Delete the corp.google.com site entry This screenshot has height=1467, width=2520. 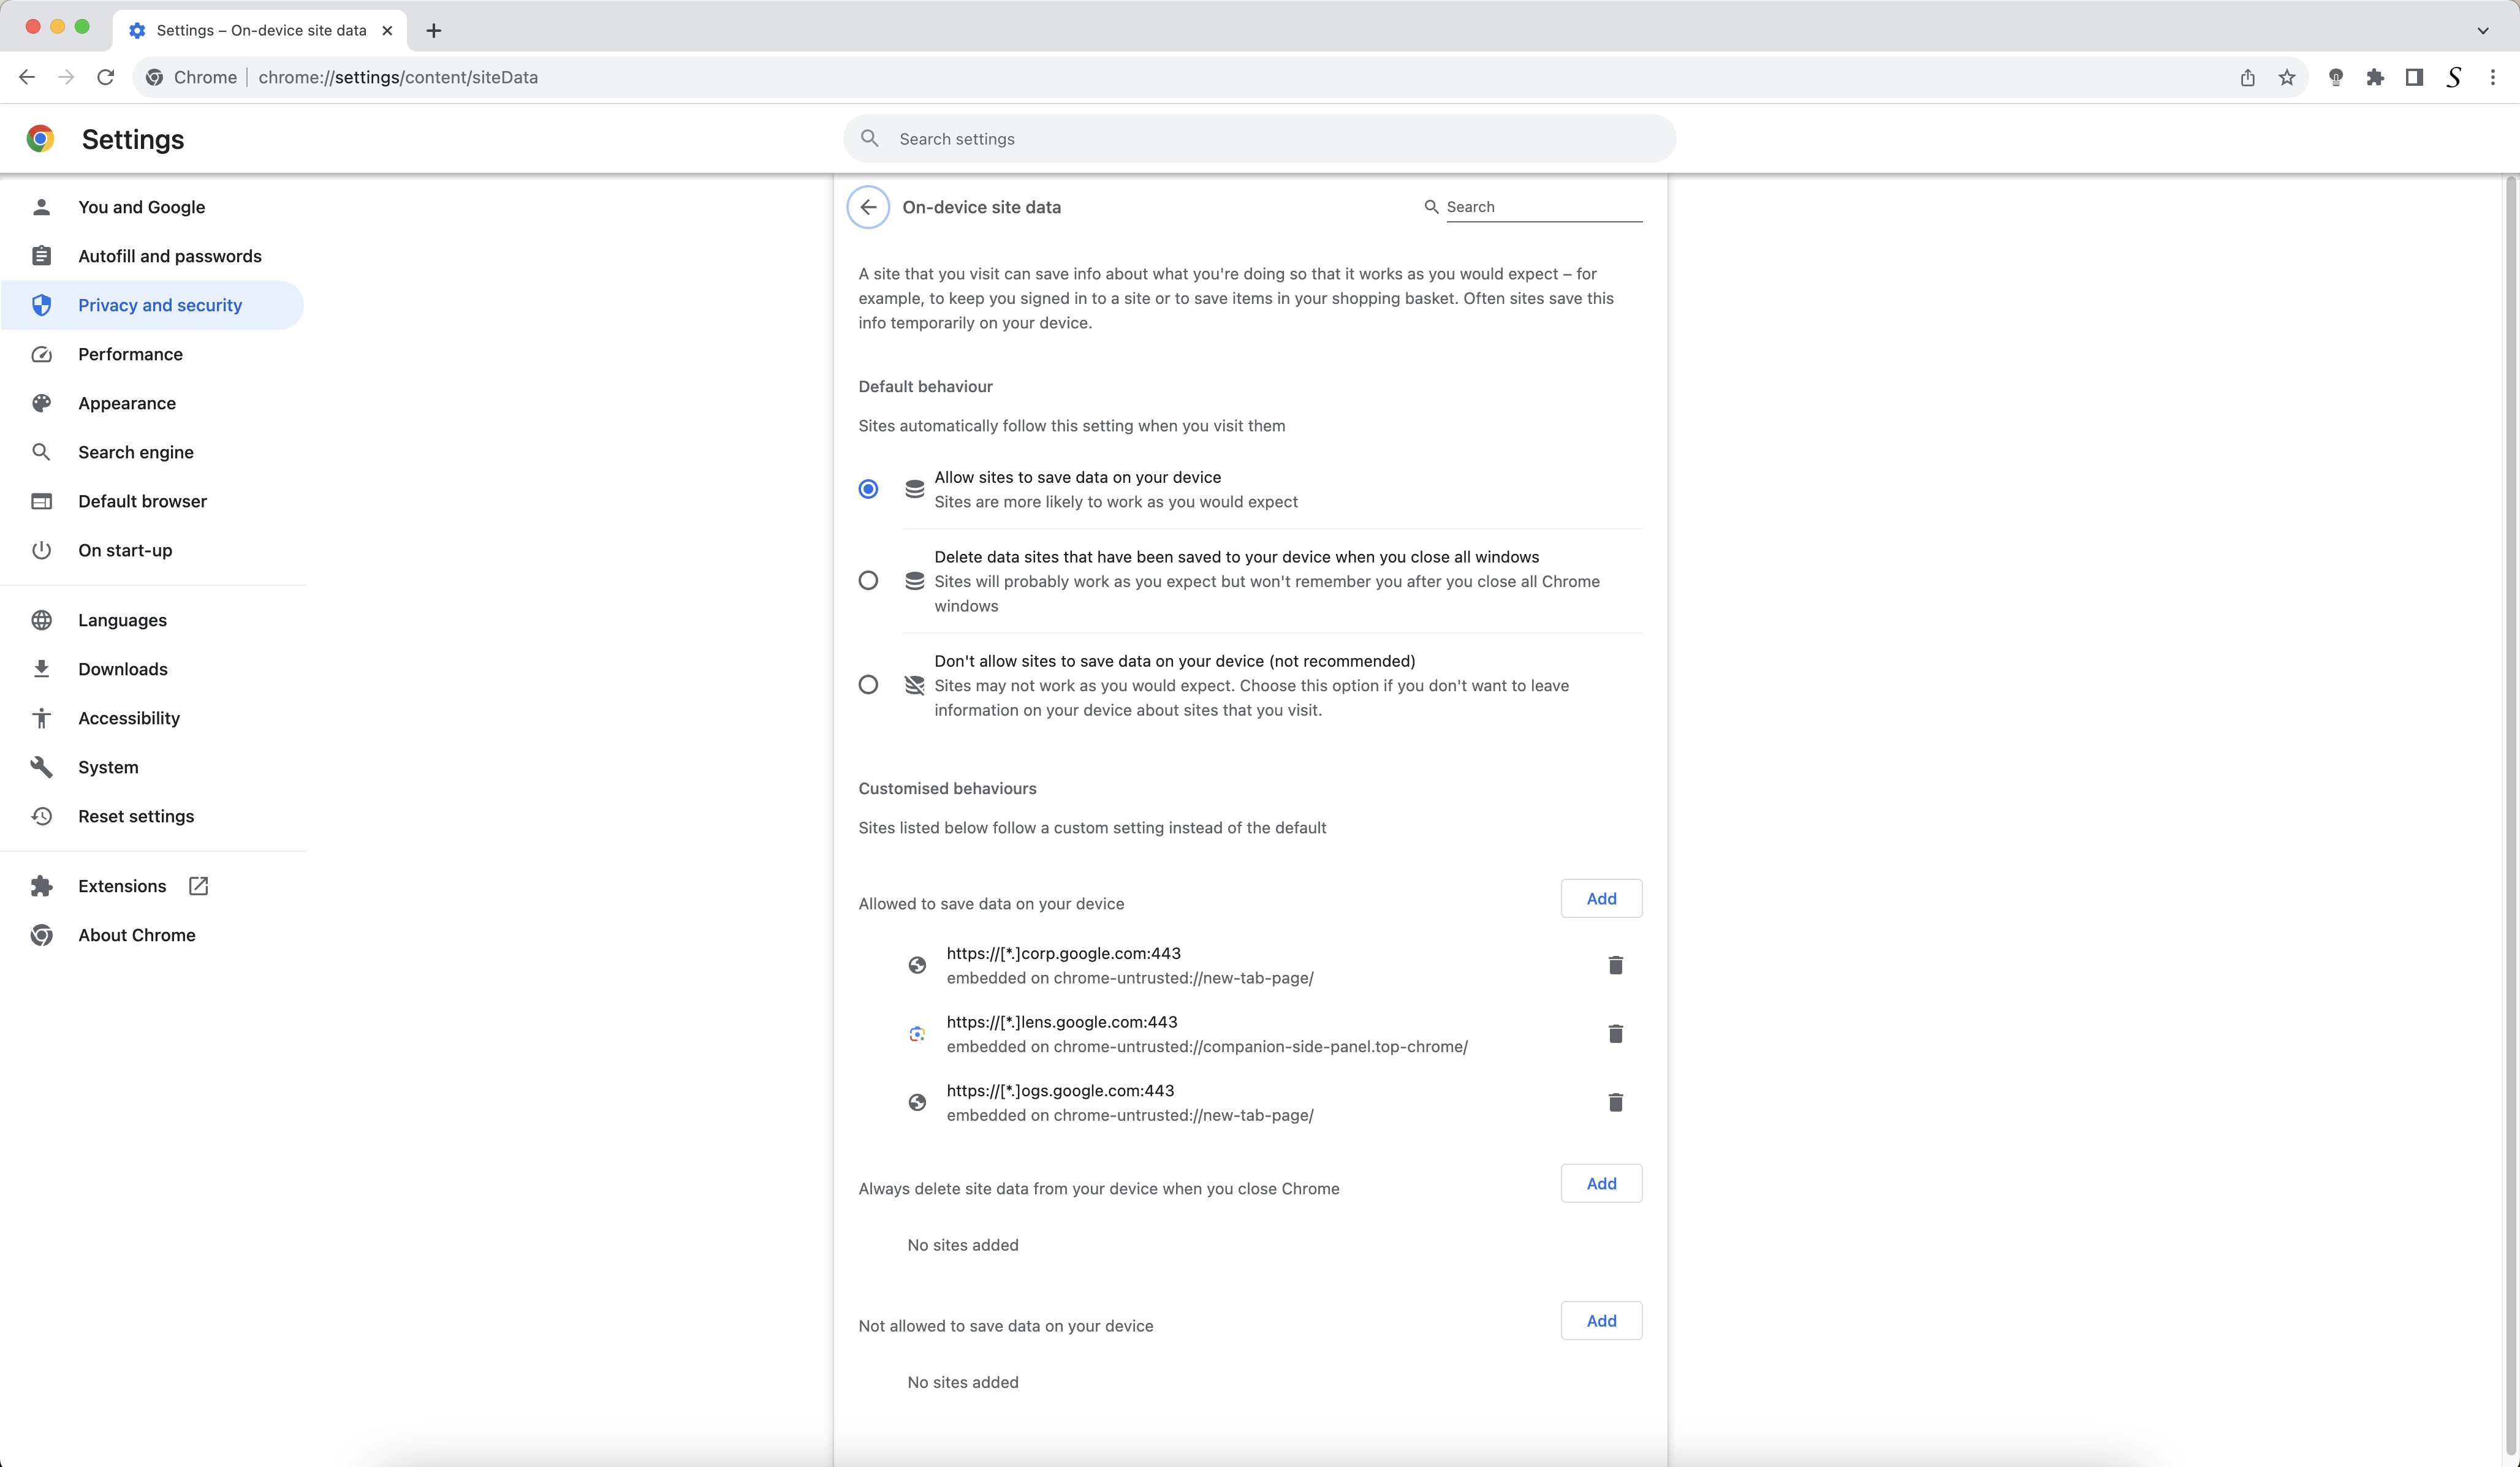coord(1615,965)
